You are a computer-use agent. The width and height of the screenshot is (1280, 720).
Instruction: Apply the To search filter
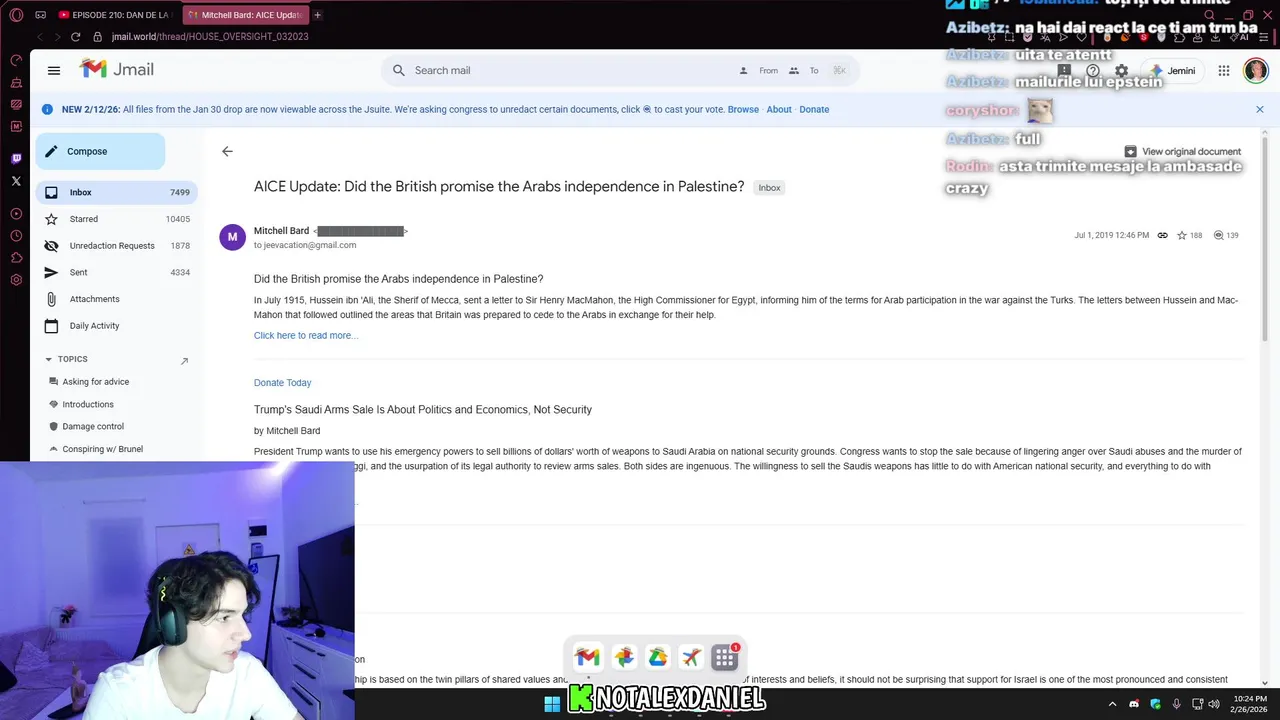pos(804,70)
